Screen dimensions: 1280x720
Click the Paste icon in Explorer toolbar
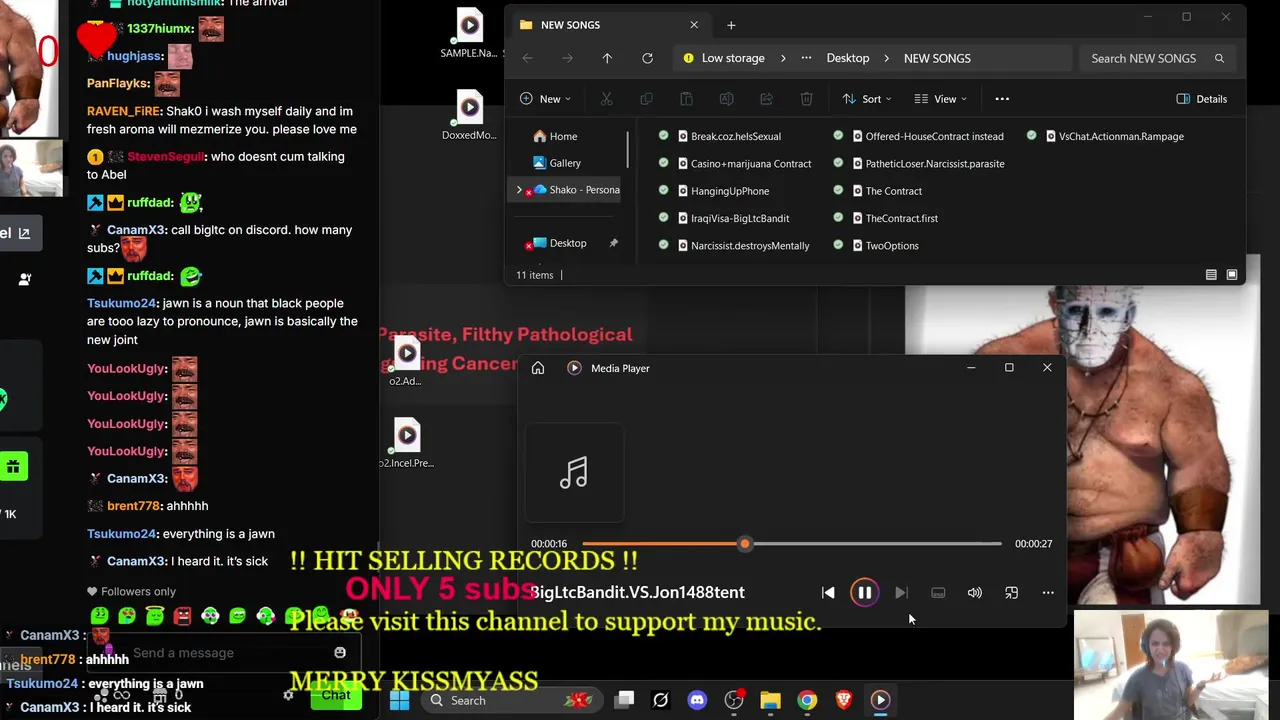click(686, 99)
